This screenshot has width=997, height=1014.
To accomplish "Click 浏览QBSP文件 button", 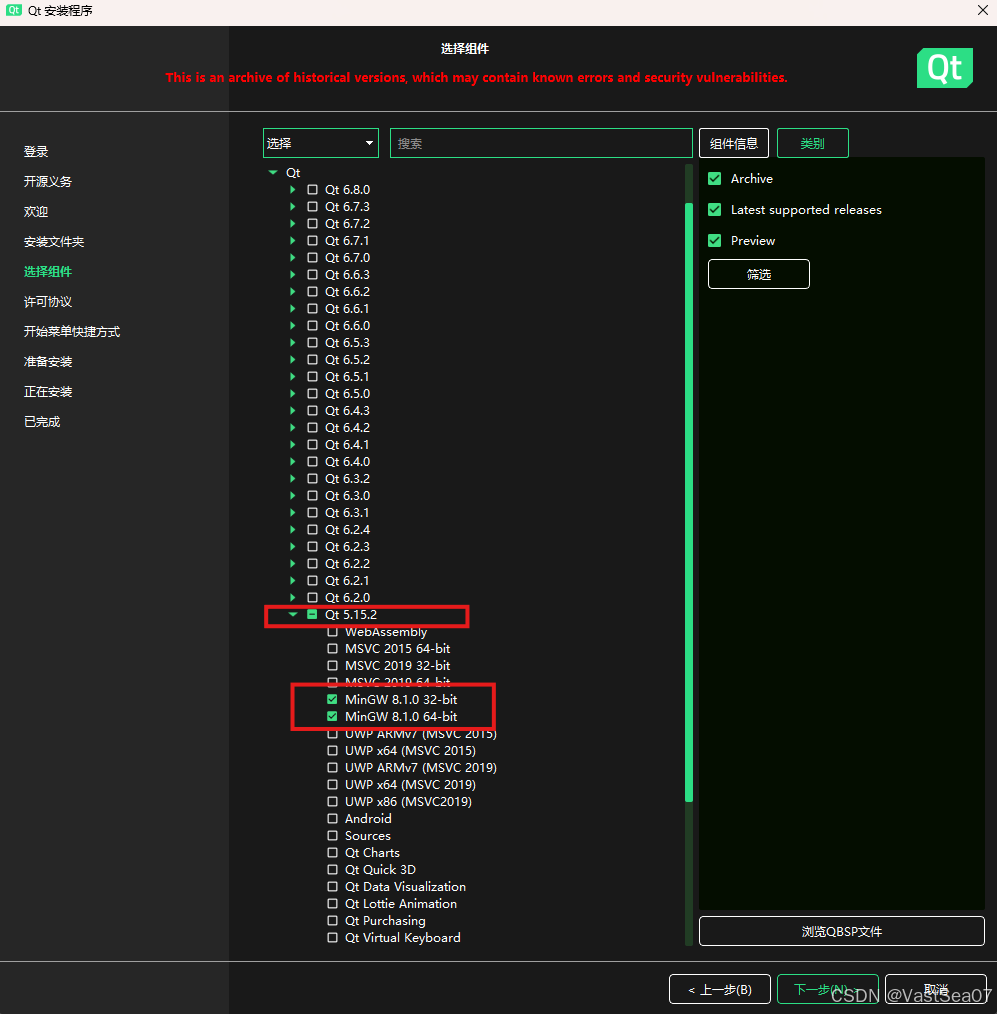I will (x=842, y=931).
